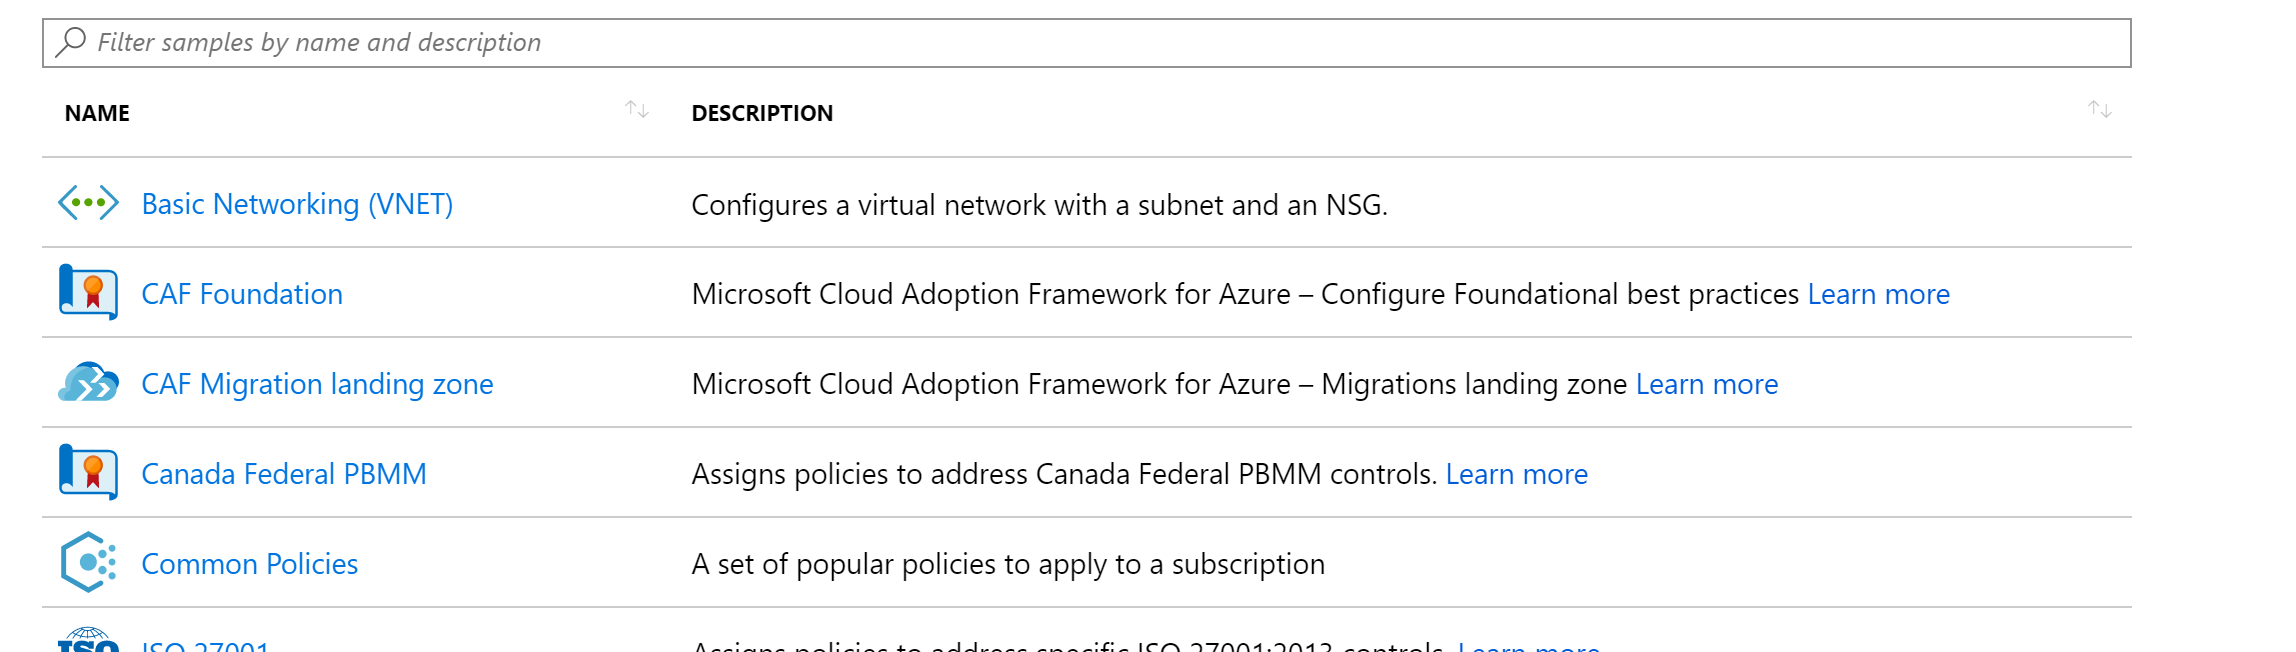Viewport: 2296px width, 652px height.
Task: Follow Learn more for Canada Federal PBMM
Action: pyautogui.click(x=1516, y=474)
